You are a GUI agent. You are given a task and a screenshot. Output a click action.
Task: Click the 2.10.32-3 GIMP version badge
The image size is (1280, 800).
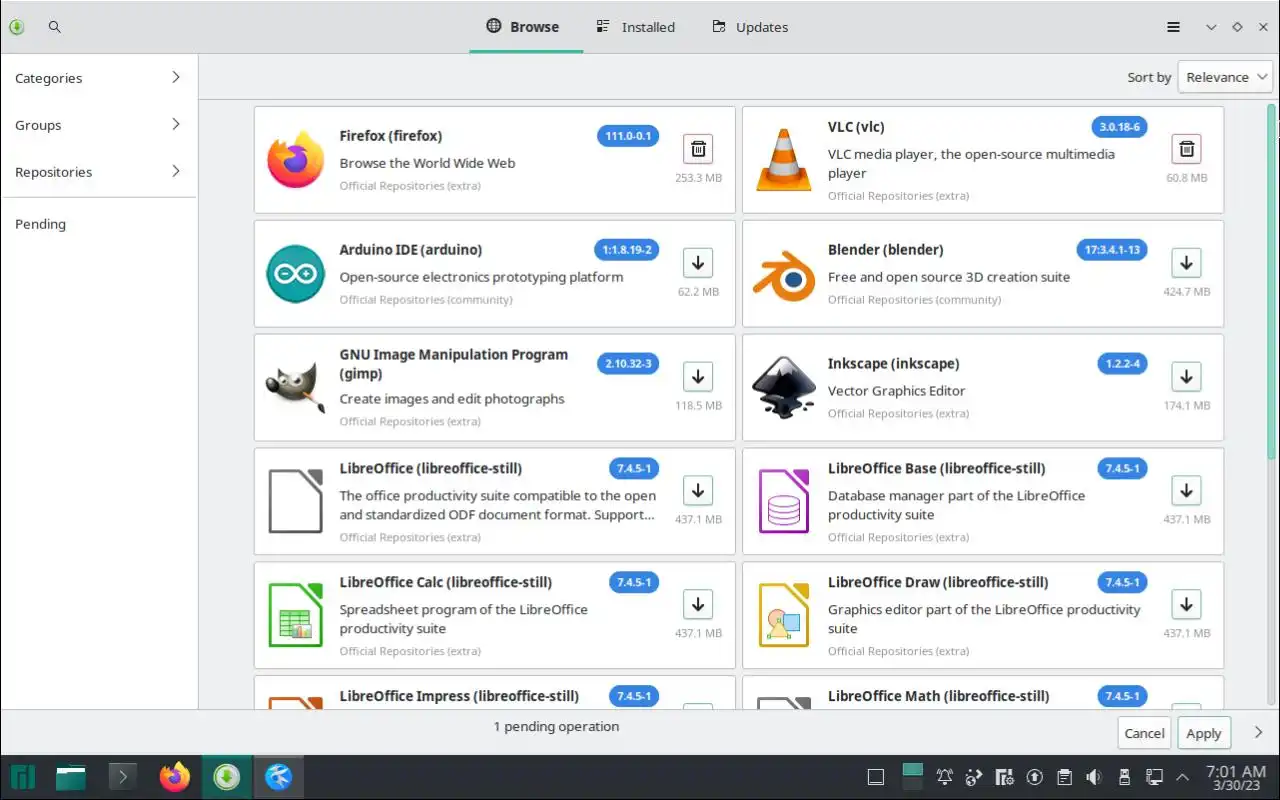[628, 364]
